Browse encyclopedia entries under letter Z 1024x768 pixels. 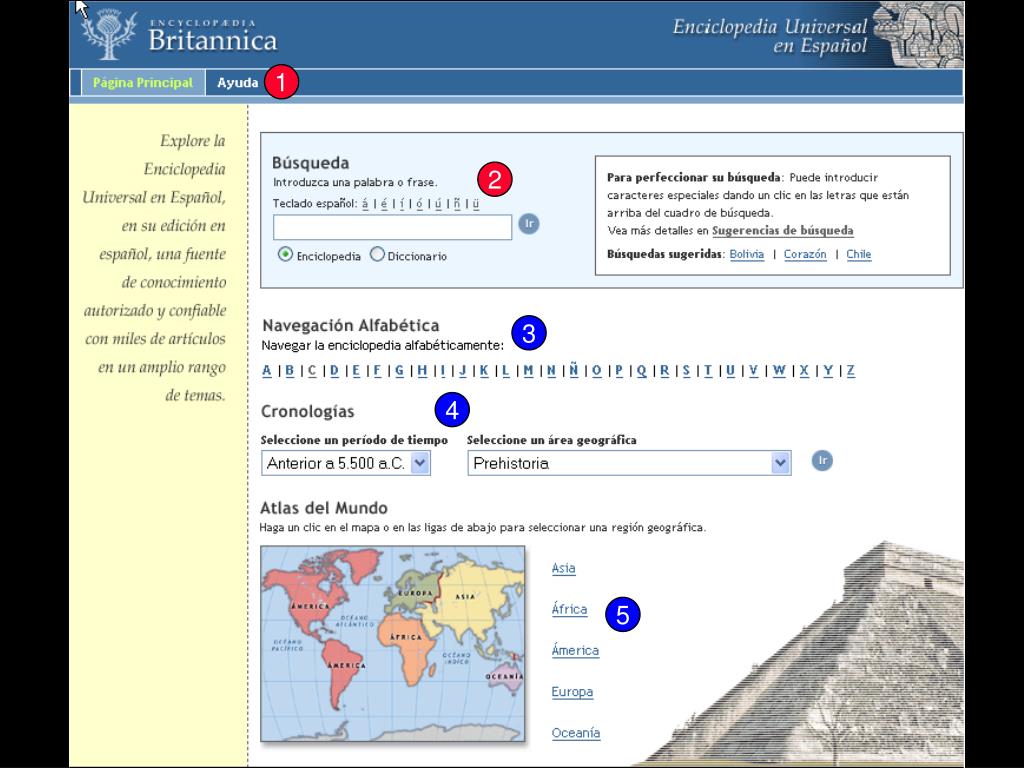click(x=850, y=371)
